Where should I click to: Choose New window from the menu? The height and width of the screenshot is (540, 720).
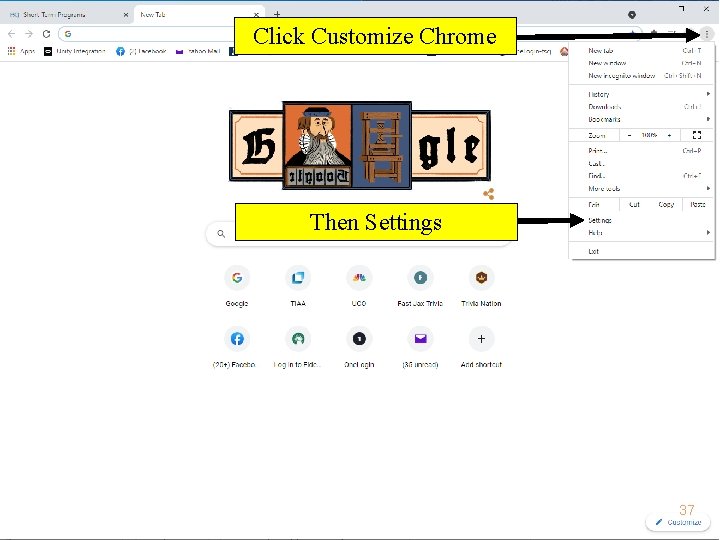click(642, 63)
